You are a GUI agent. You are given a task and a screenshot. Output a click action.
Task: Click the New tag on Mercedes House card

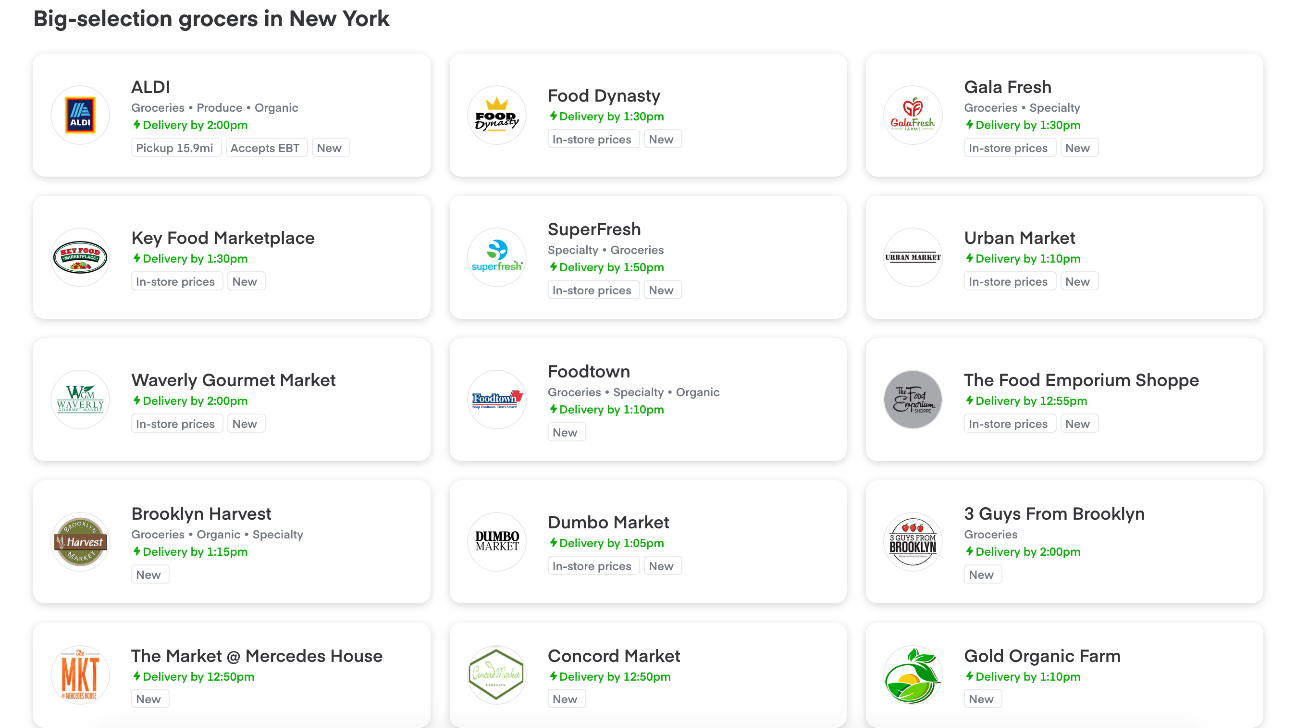149,699
